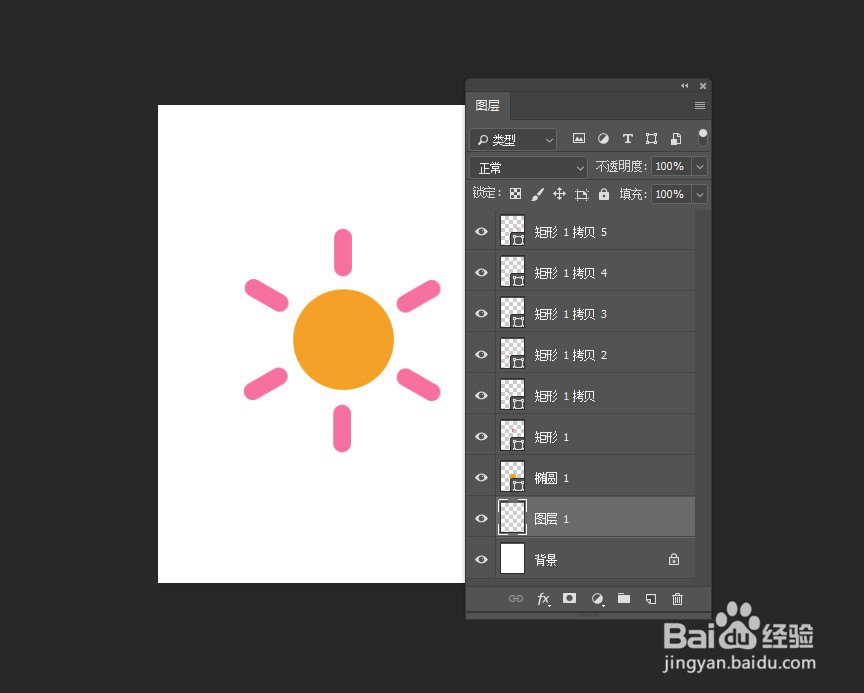Create new group folder icon
The image size is (864, 693).
coord(624,598)
